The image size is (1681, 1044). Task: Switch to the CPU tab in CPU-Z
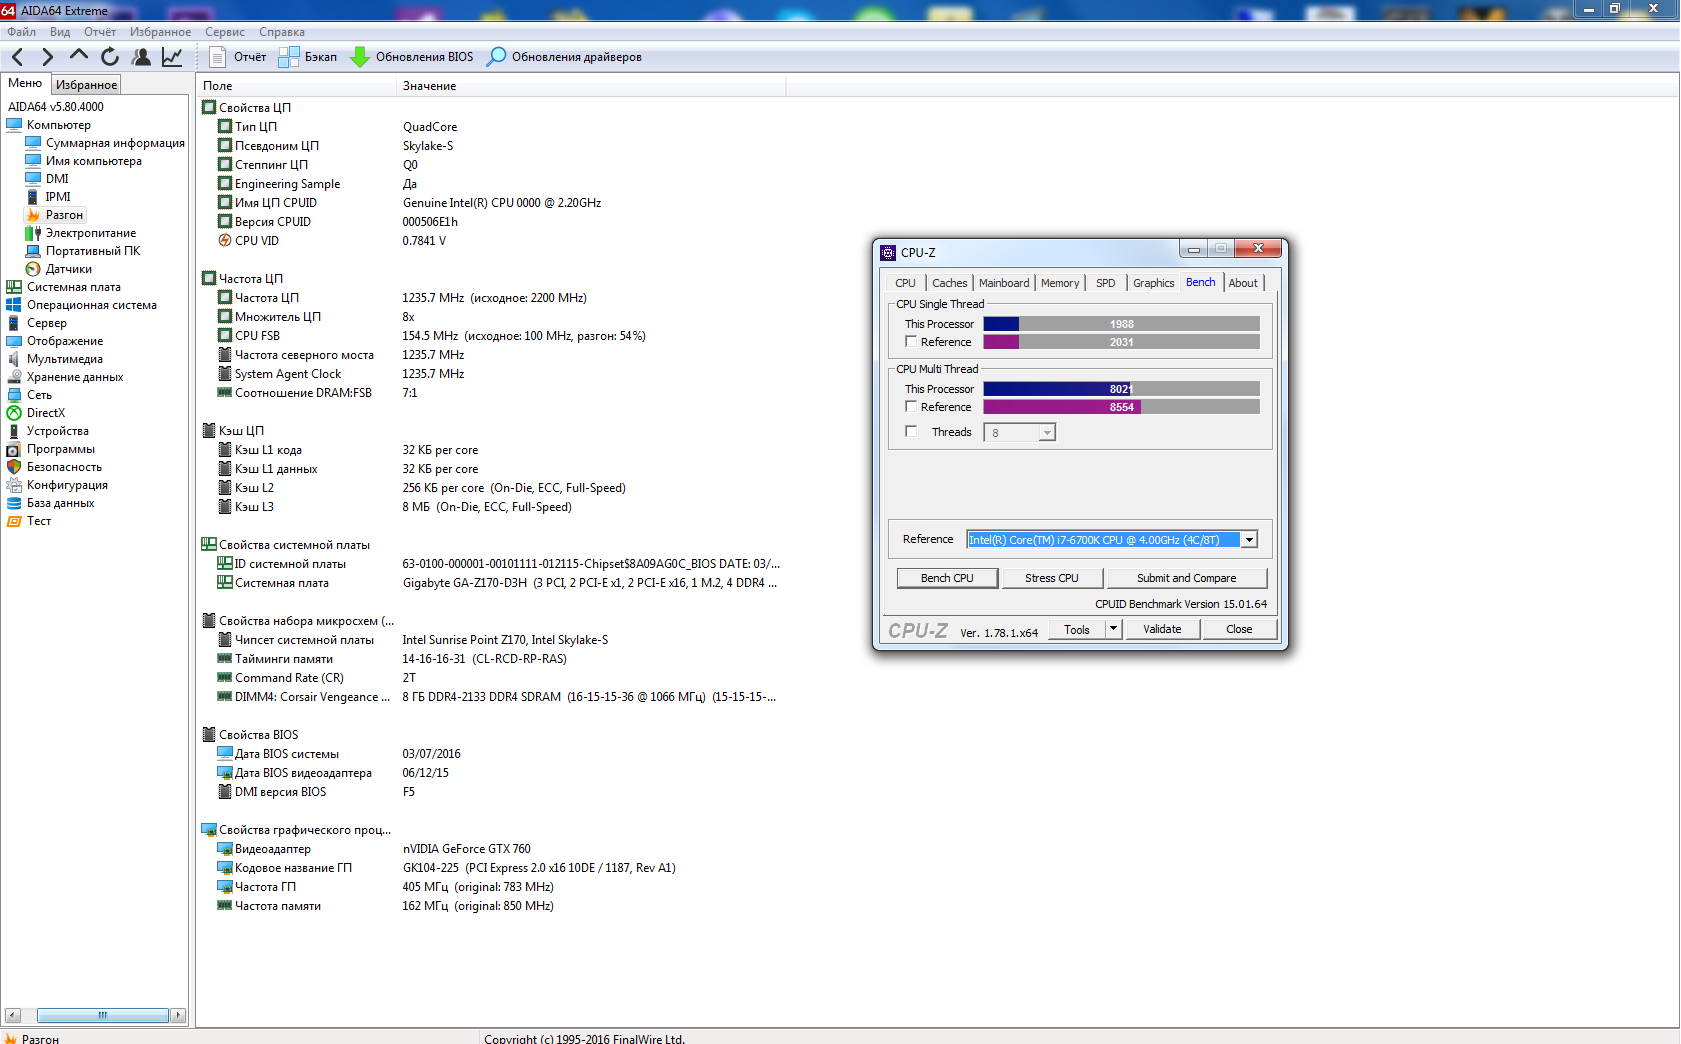coord(906,283)
